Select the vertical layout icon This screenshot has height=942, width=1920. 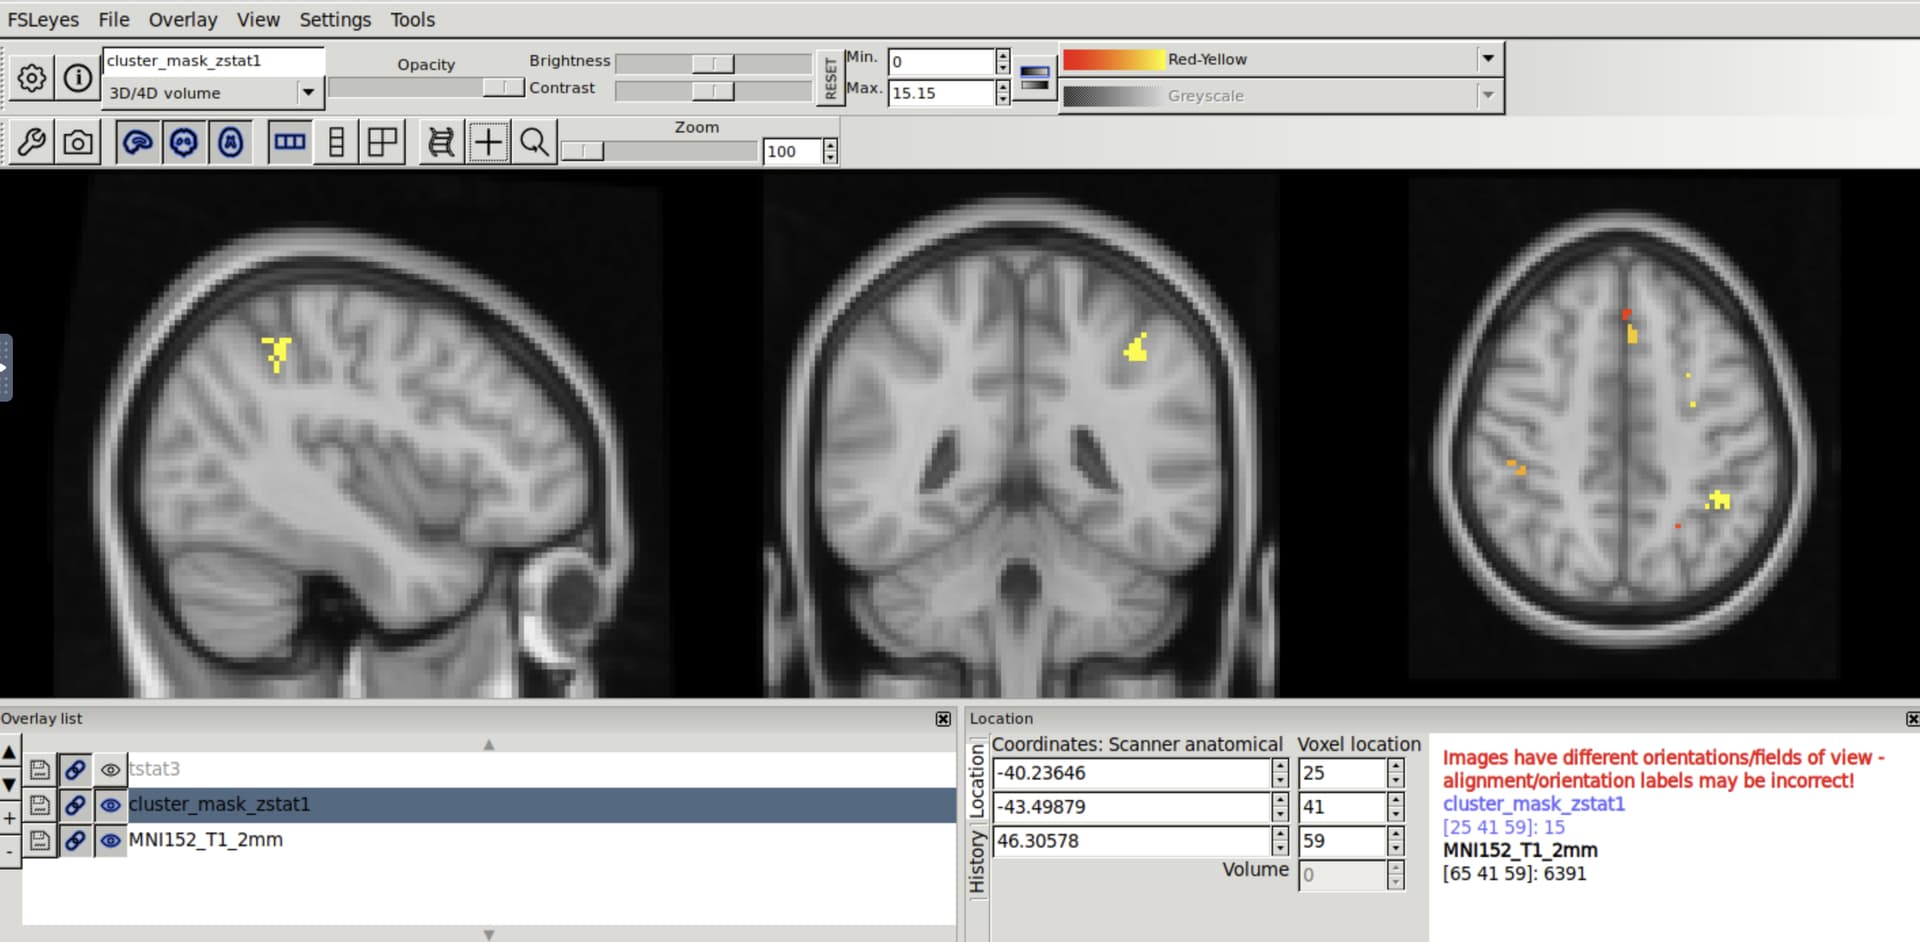[x=337, y=143]
